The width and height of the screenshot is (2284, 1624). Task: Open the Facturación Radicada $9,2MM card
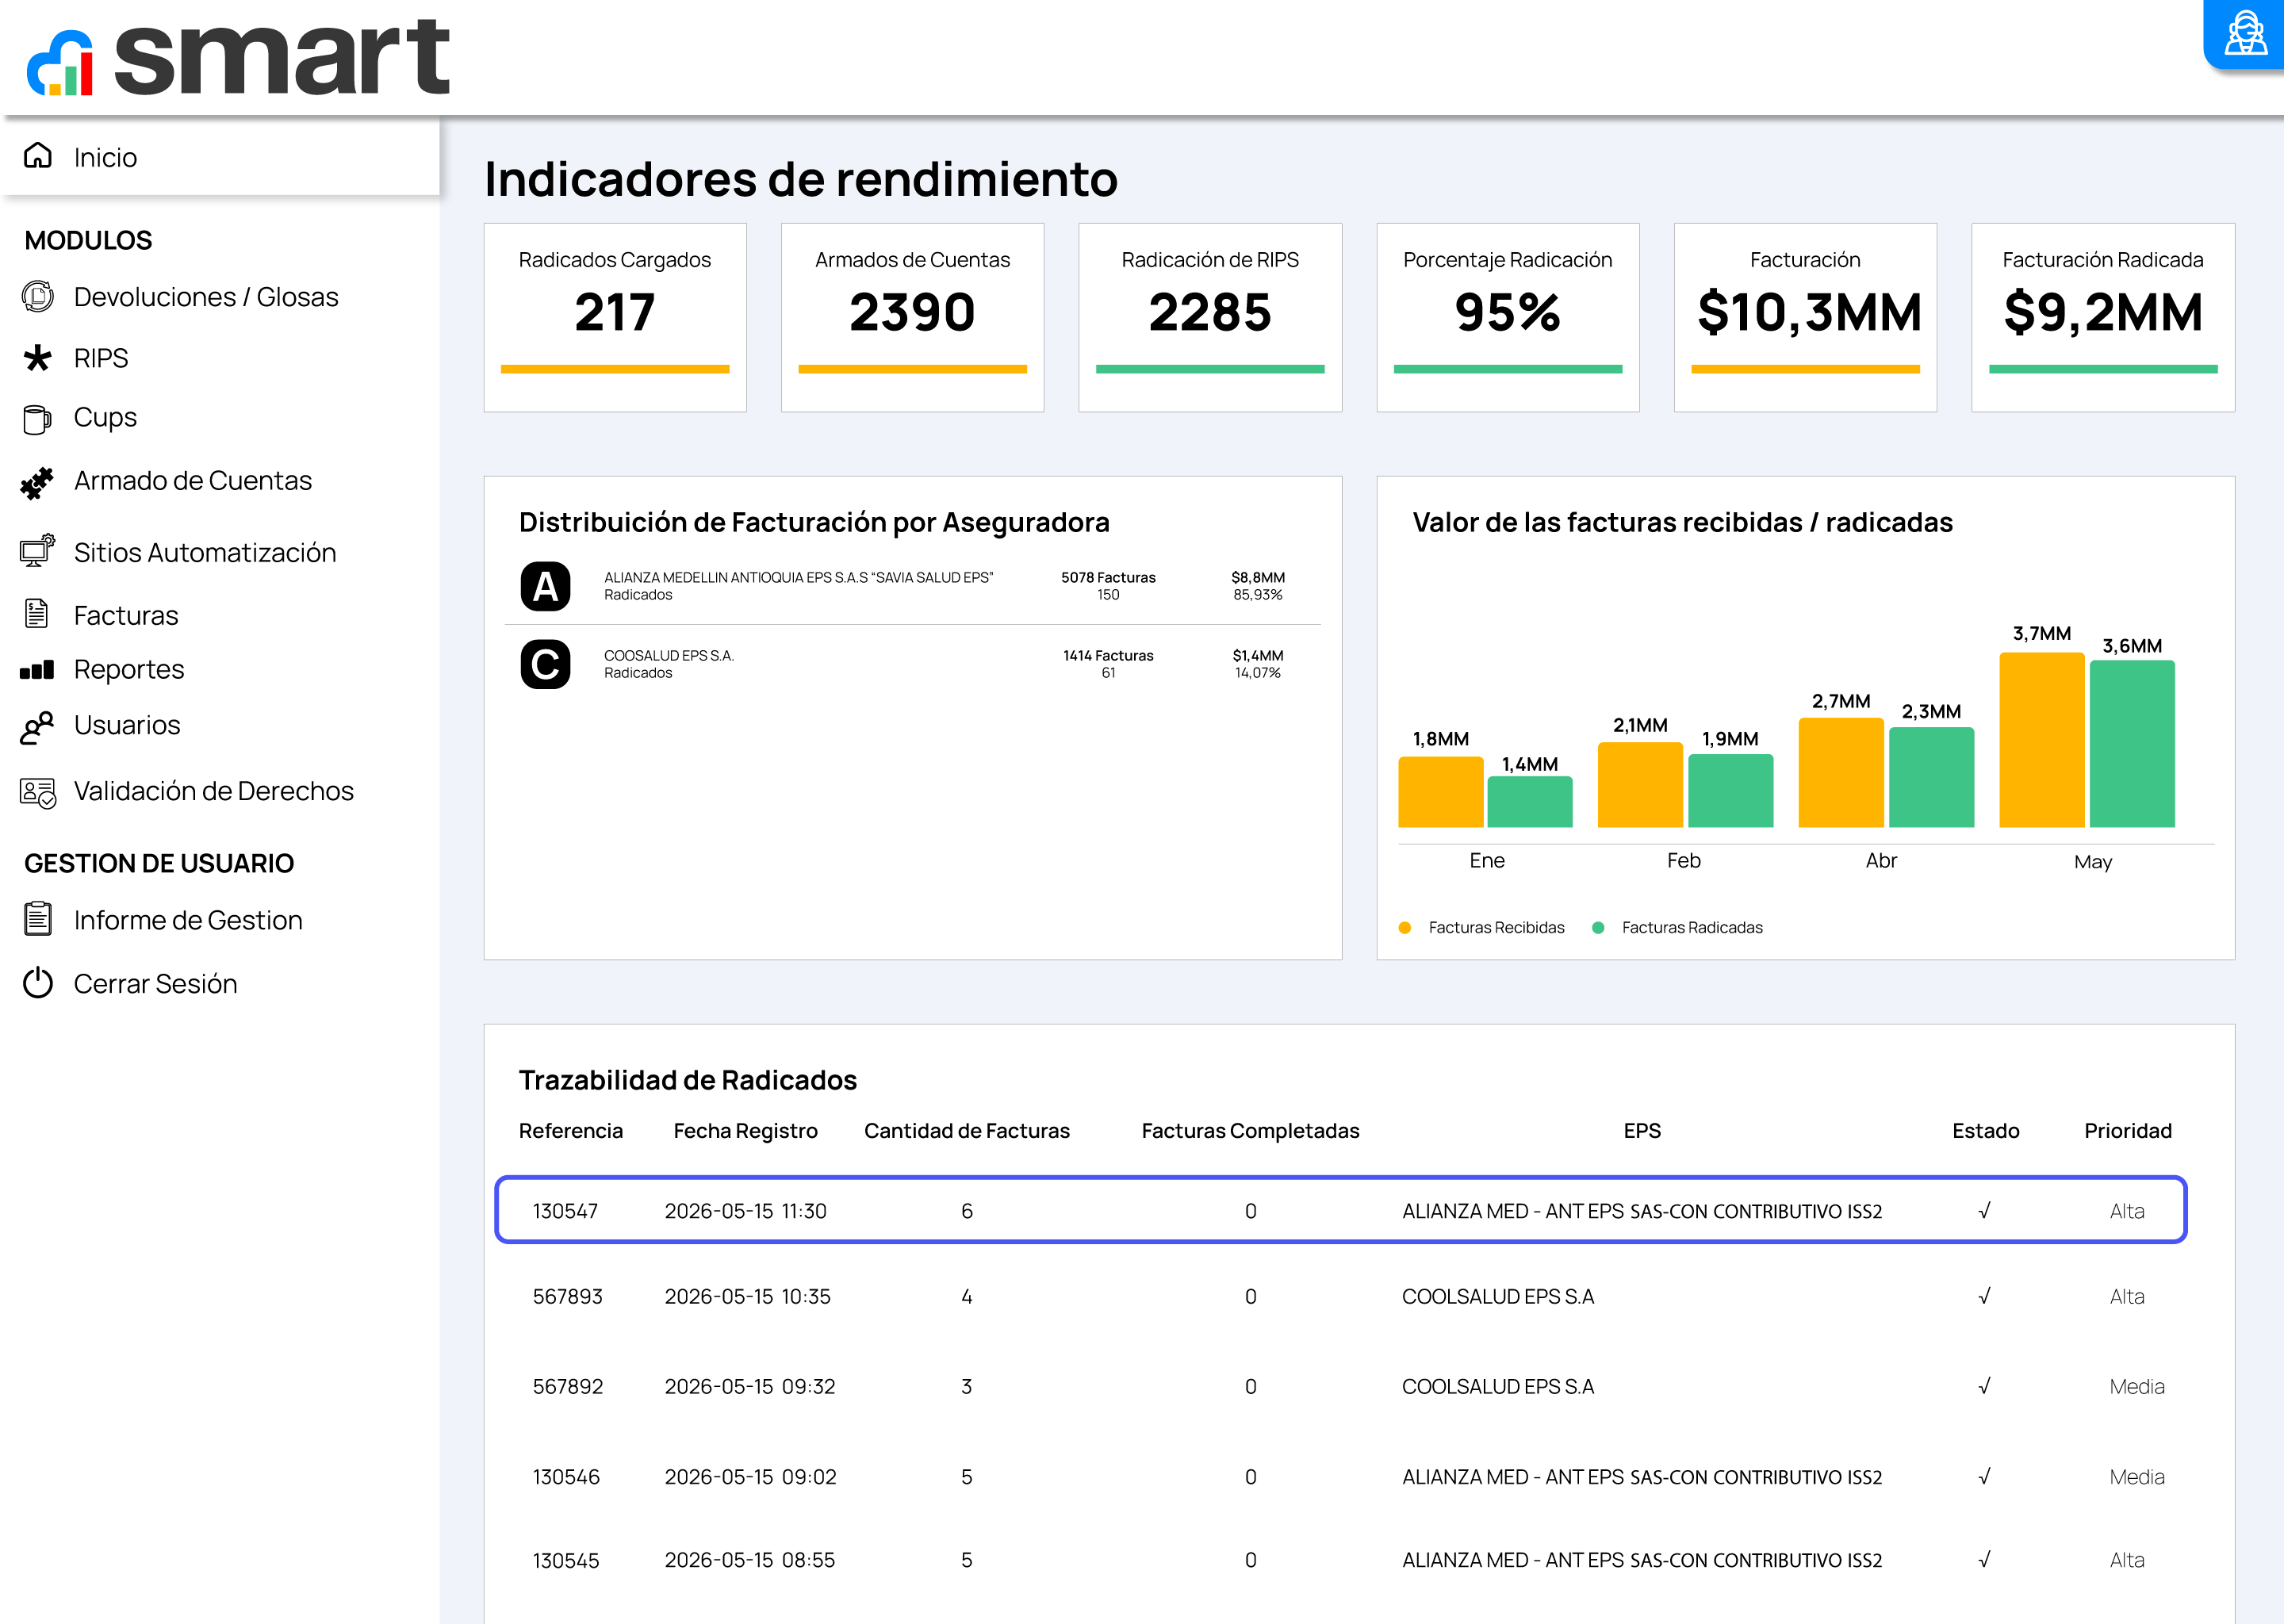tap(2103, 317)
